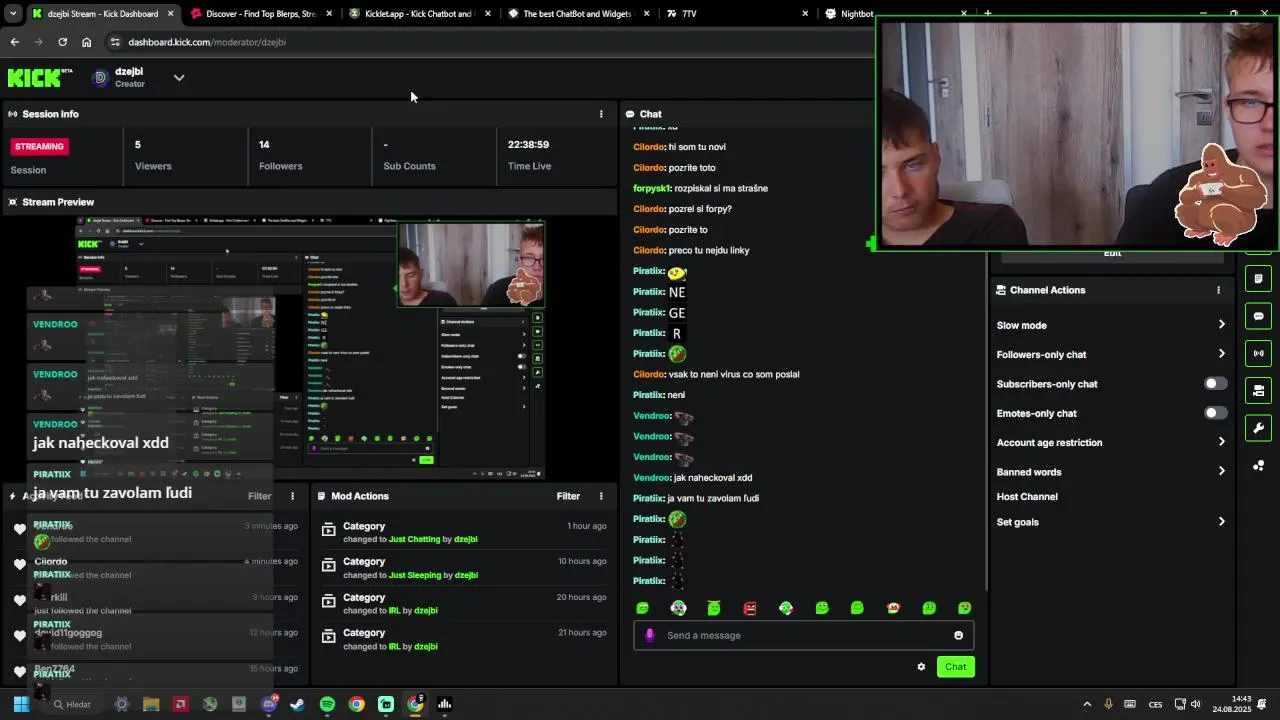The height and width of the screenshot is (720, 1280).
Task: Go back in browser history
Action: point(14,42)
